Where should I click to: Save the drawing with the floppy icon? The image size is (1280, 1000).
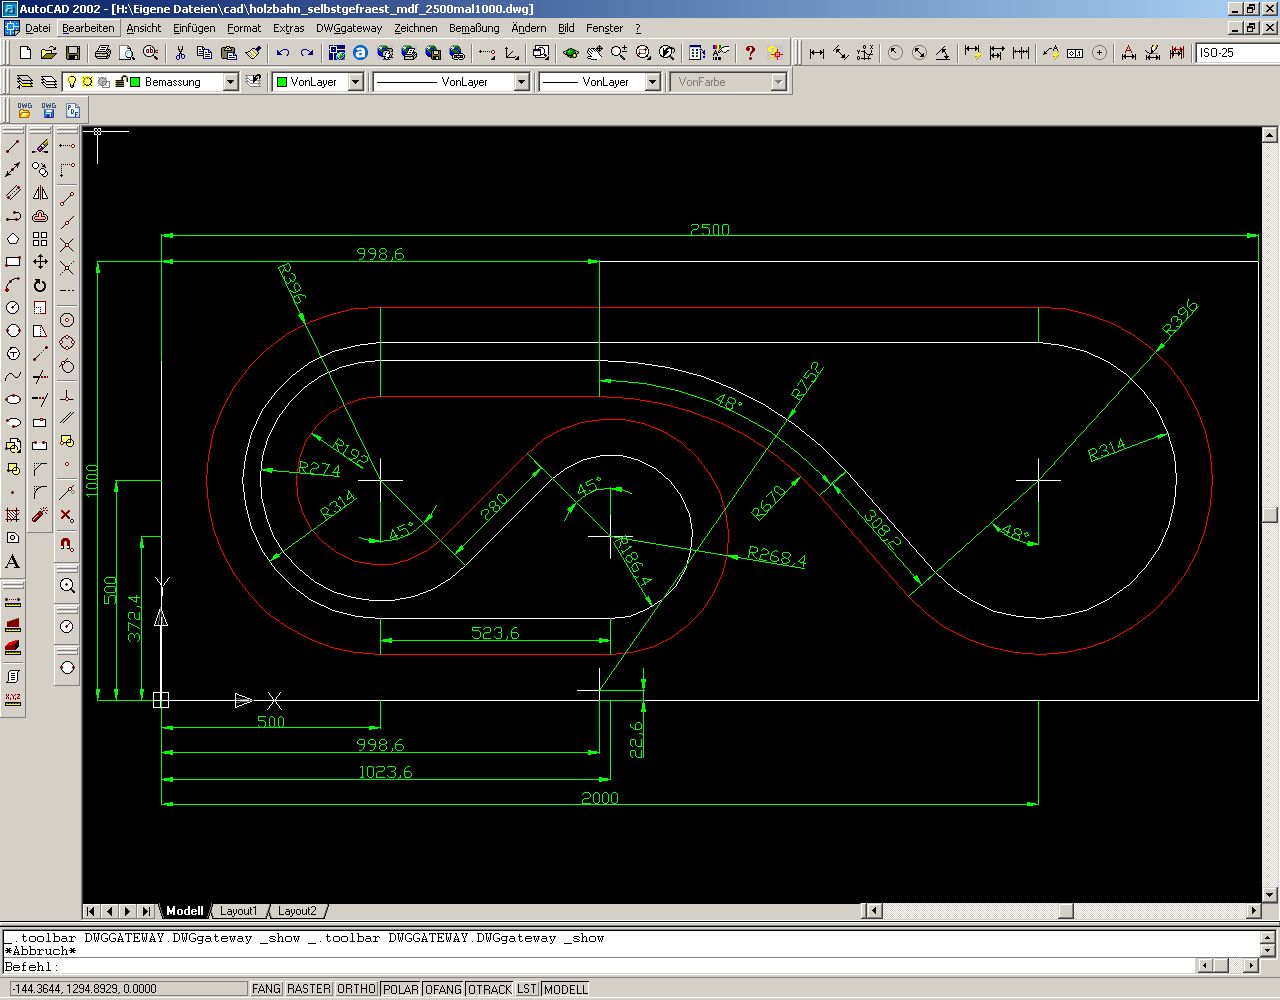(72, 53)
